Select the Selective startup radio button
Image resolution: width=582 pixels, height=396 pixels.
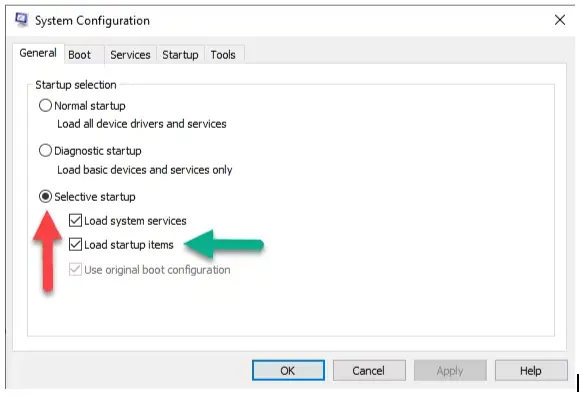click(45, 196)
